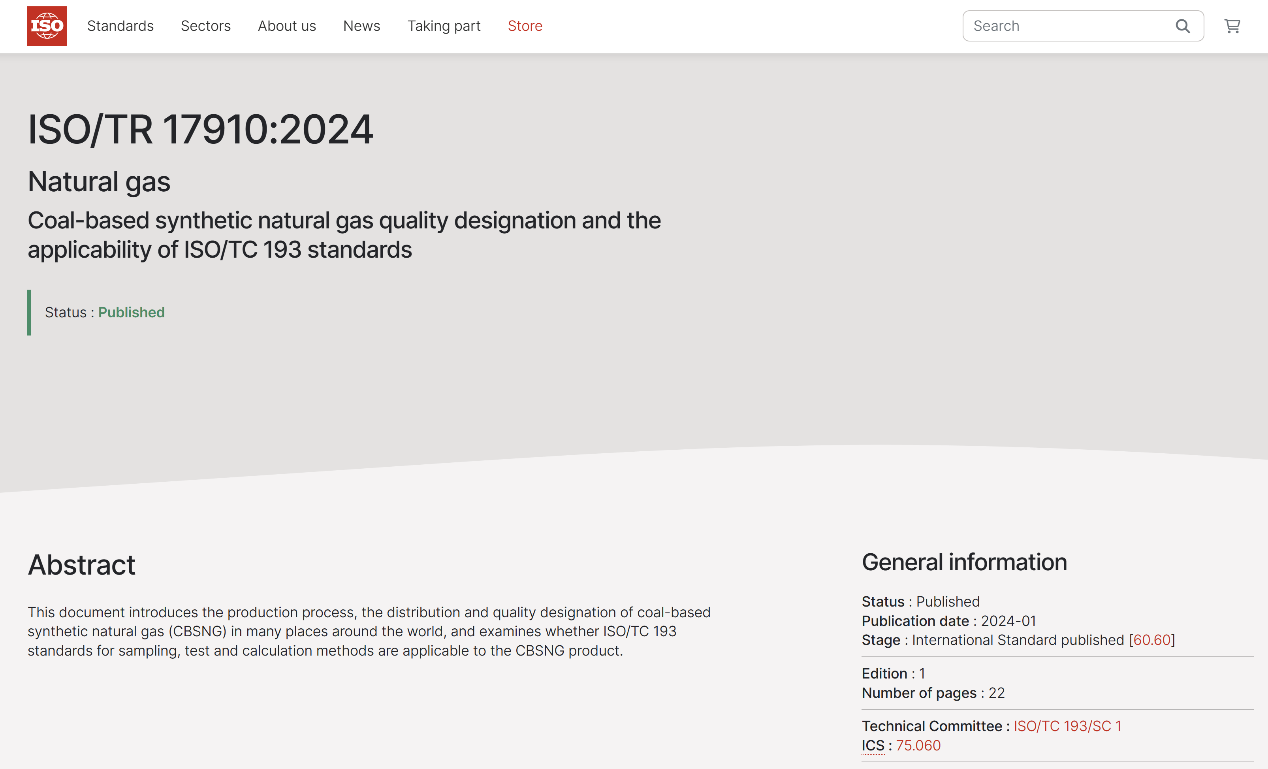Click the Coal-based synthetic natural gas subtitle
1268x769 pixels.
pos(344,235)
